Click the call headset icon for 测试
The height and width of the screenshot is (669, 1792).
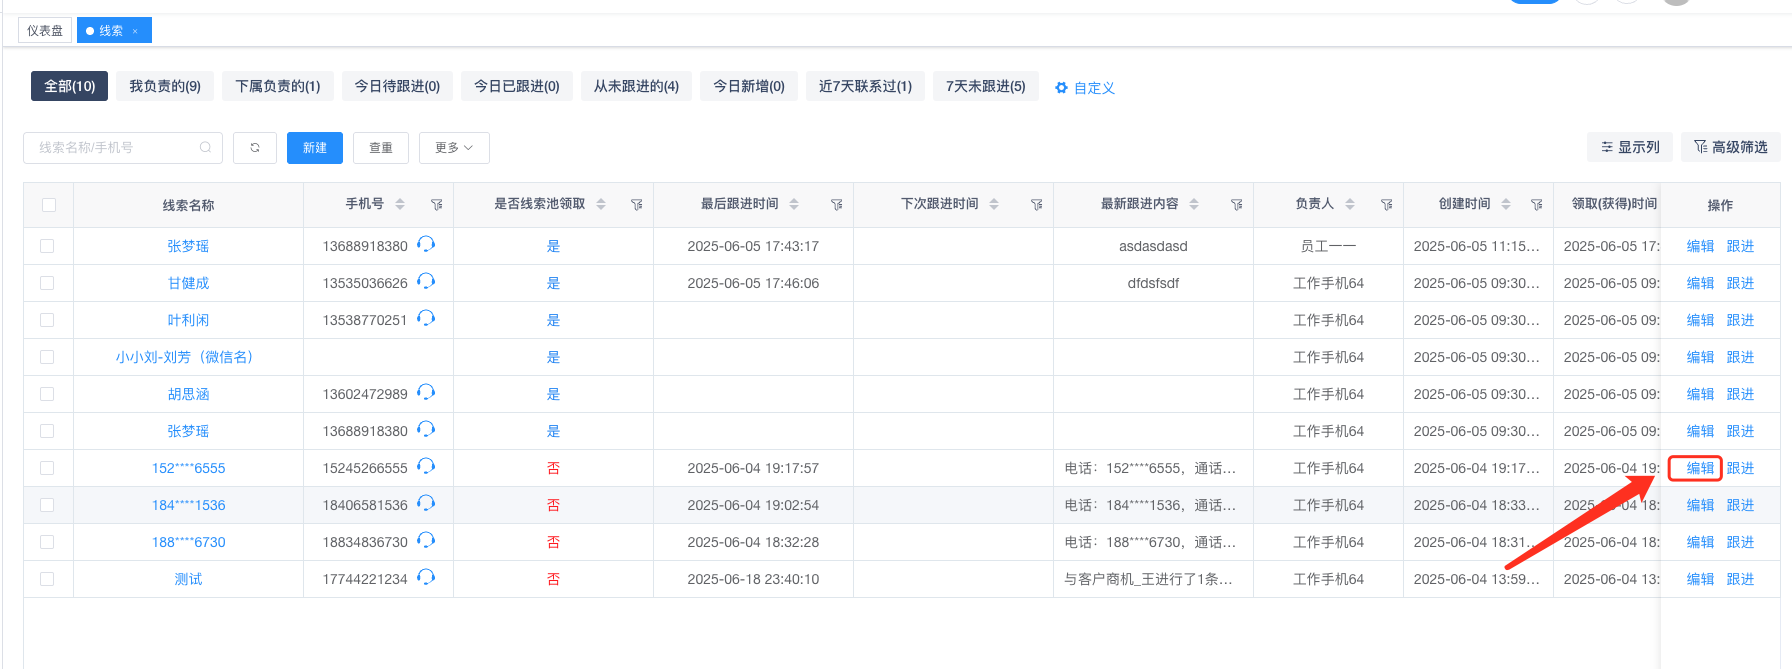coord(426,578)
